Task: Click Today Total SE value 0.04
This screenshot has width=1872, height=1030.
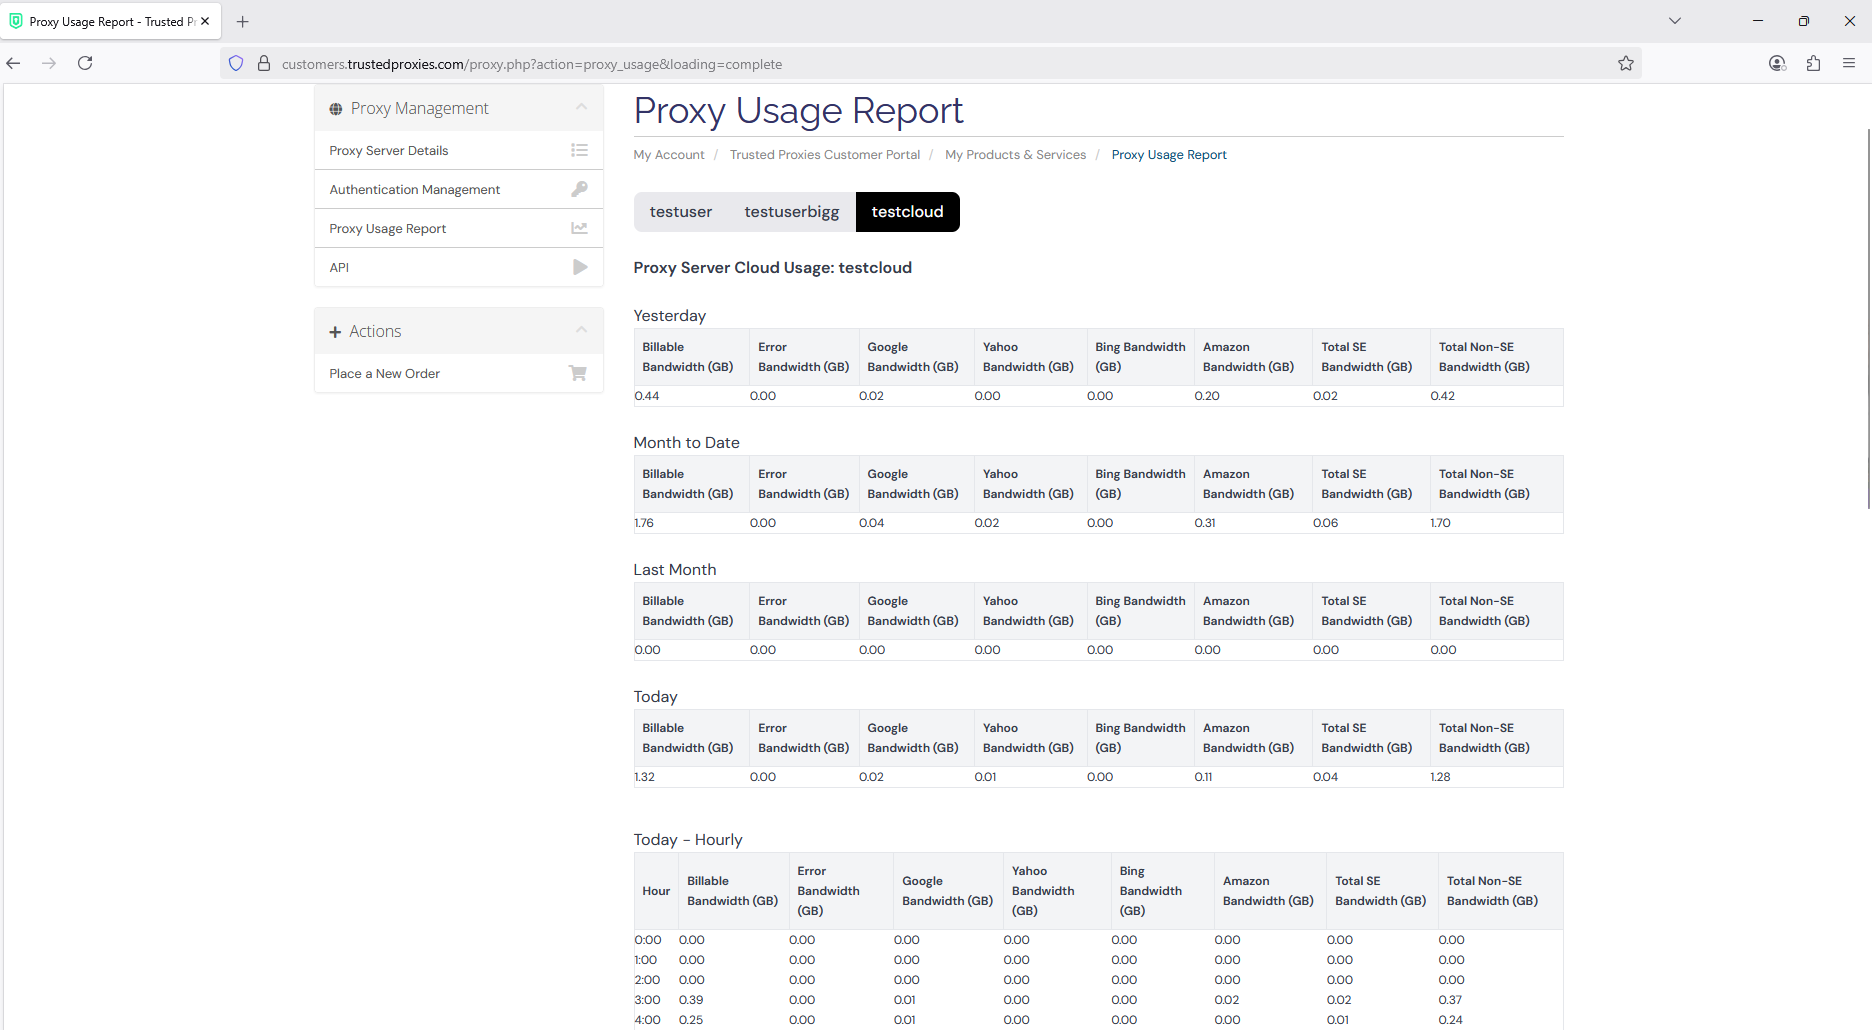Action: 1326,777
